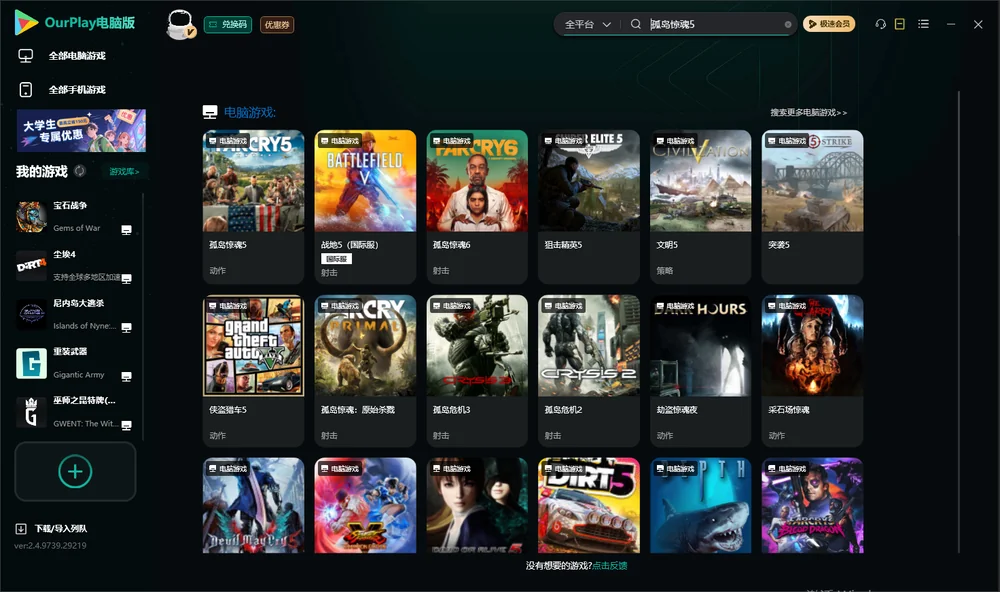The width and height of the screenshot is (1000, 592).
Task: Click the 点击反馈 feedback link
Action: click(610, 566)
